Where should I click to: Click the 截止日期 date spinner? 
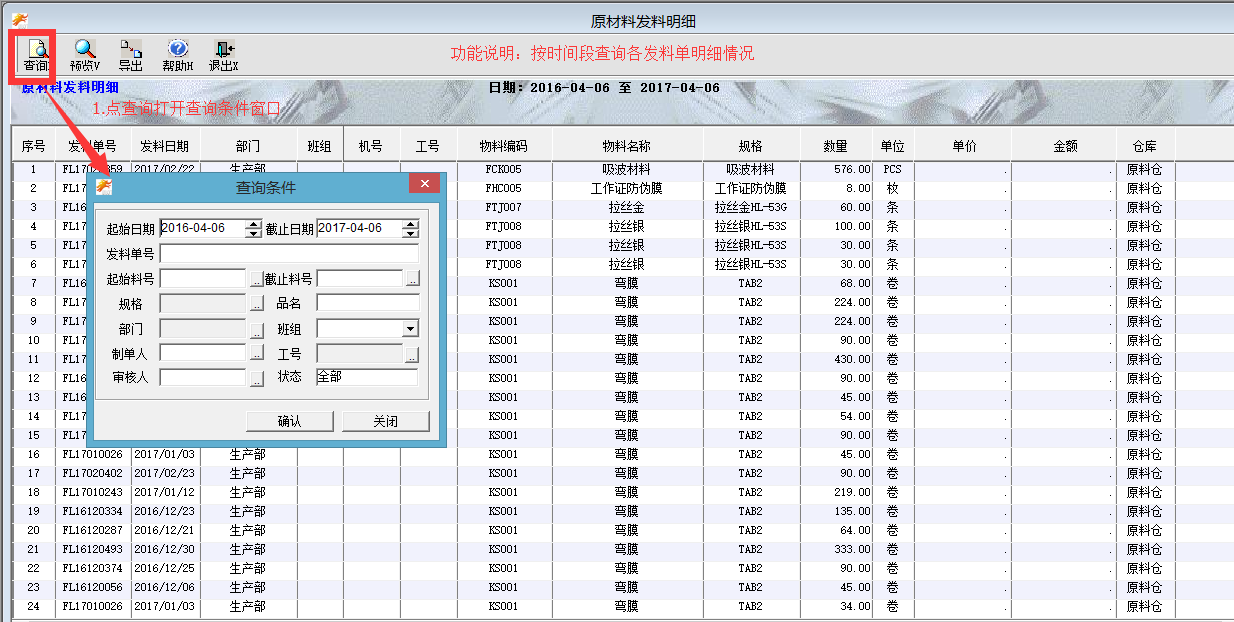click(x=410, y=229)
